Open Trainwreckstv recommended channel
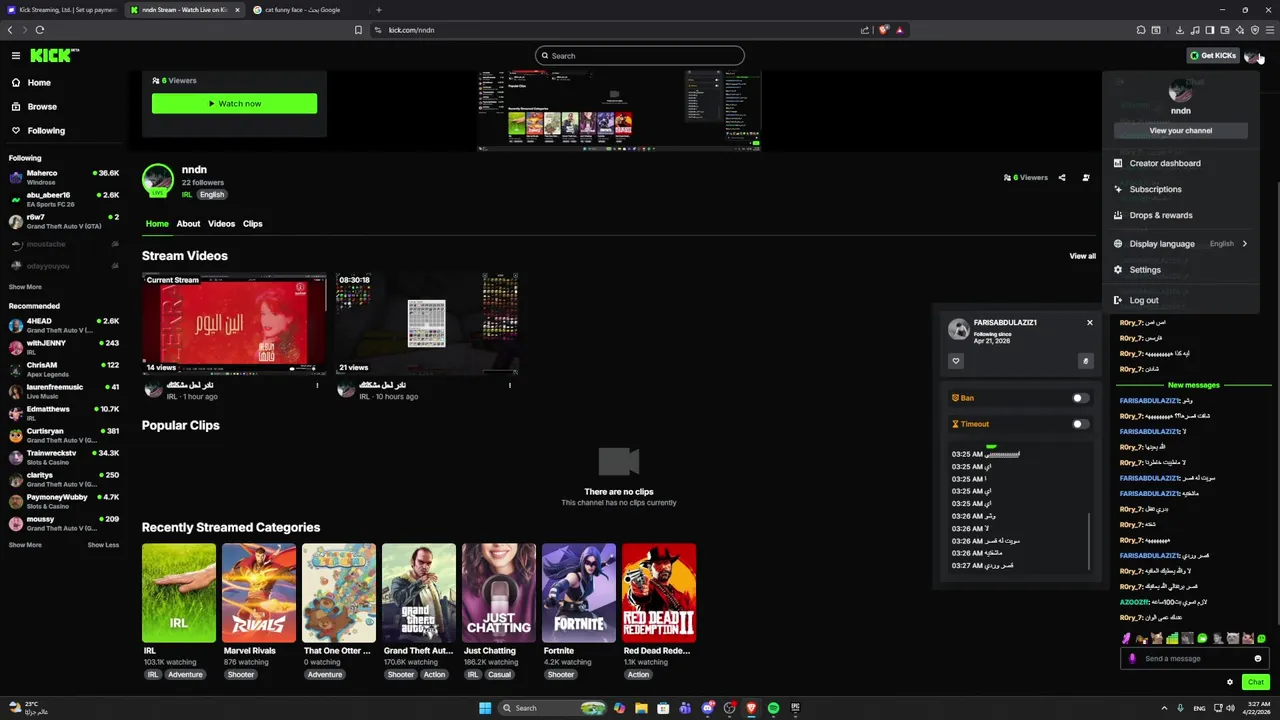The width and height of the screenshot is (1280, 720). tap(64, 457)
